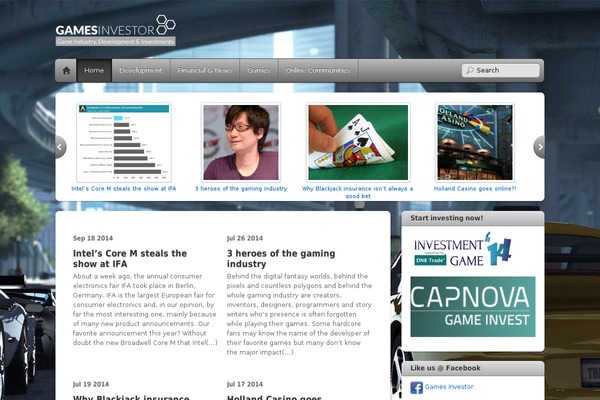Follow the carousel link '3 heroes of the gaming industry'

point(241,189)
